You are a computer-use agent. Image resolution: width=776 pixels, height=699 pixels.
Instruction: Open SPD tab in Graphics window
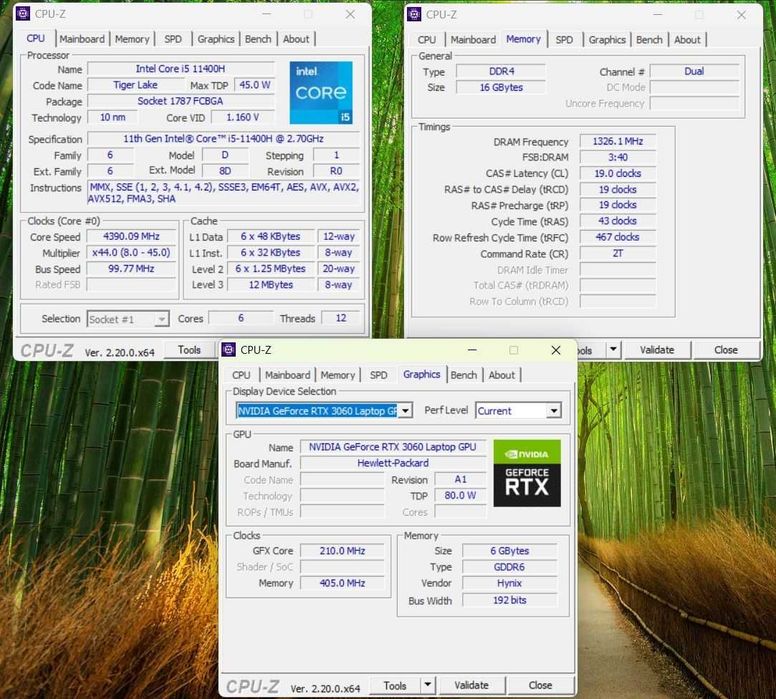[x=379, y=375]
